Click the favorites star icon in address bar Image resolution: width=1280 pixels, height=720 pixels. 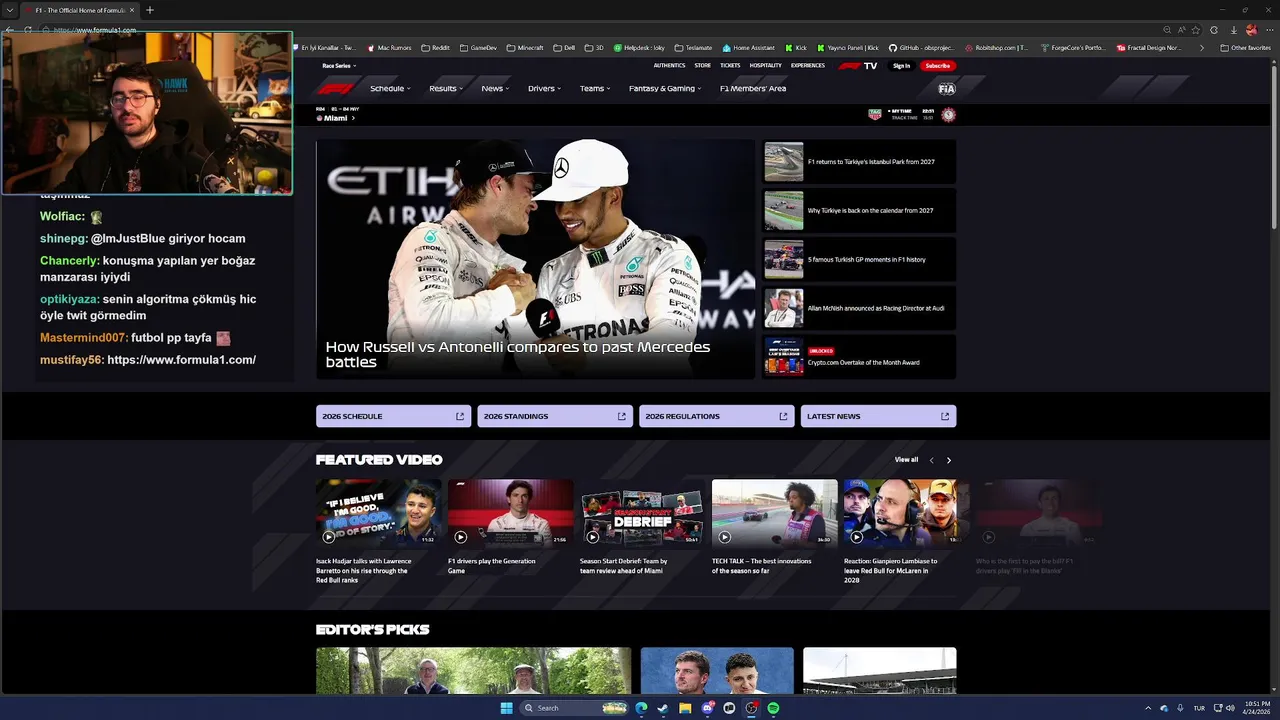point(1196,30)
